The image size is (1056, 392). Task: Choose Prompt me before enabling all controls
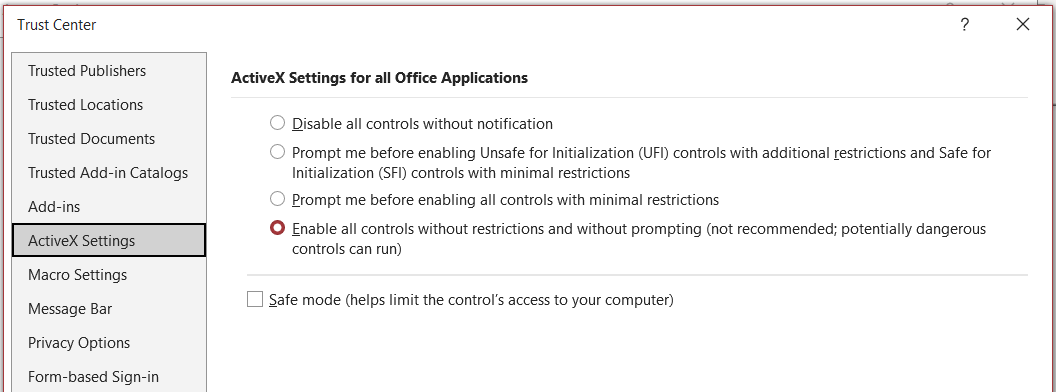pos(277,199)
